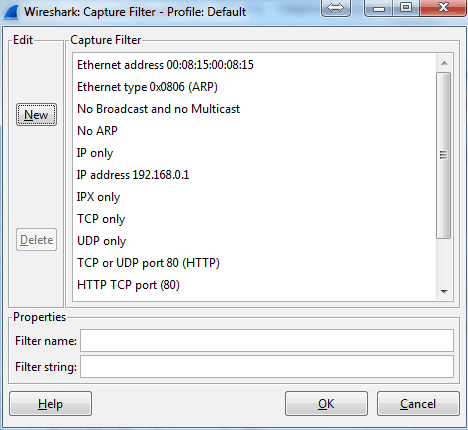This screenshot has width=468, height=430.
Task: Select the TCP only filter
Action: pos(254,219)
